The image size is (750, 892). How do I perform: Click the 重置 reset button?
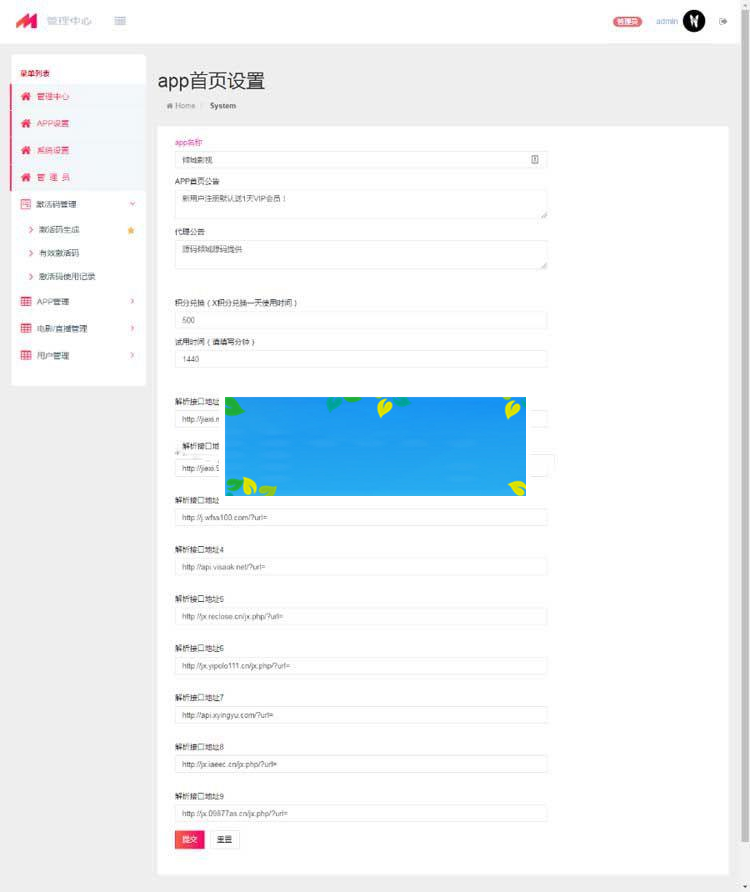coord(224,839)
